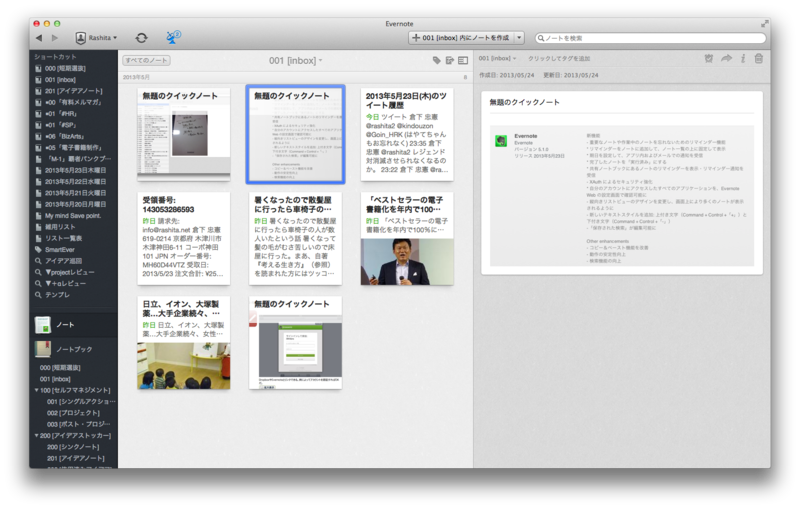Open shortcut note 2013年5月20日月曜日
800x509 pixels.
click(75, 204)
